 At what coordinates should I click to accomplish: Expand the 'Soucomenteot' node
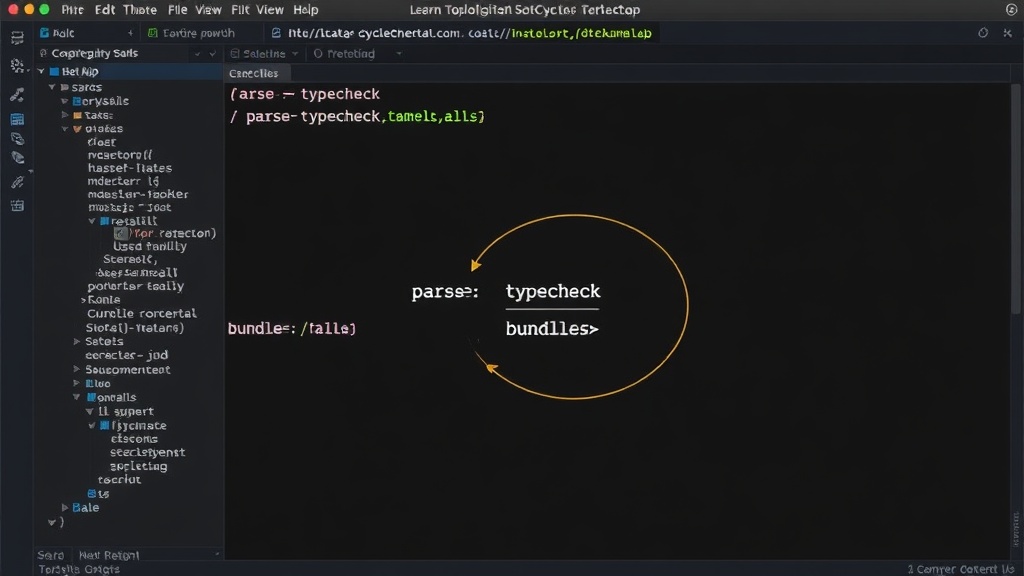[77, 369]
